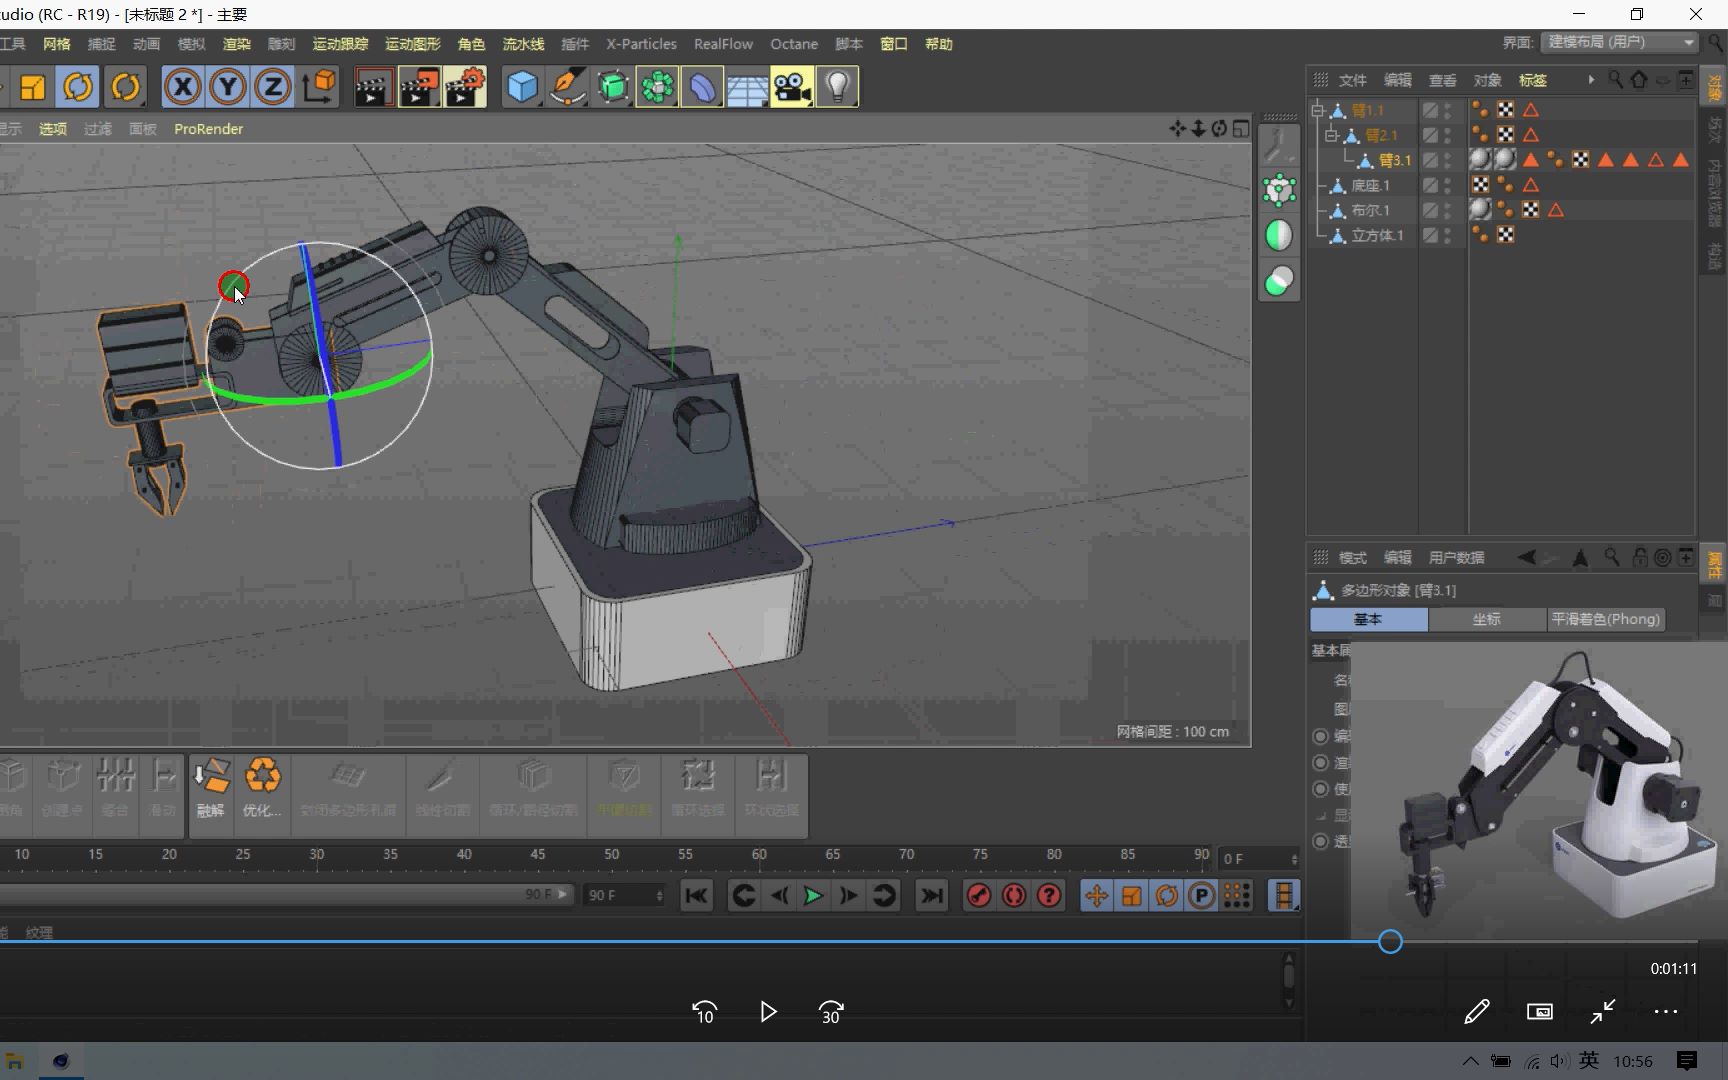Add a Light with the bulb icon
The width and height of the screenshot is (1728, 1080).
click(838, 88)
